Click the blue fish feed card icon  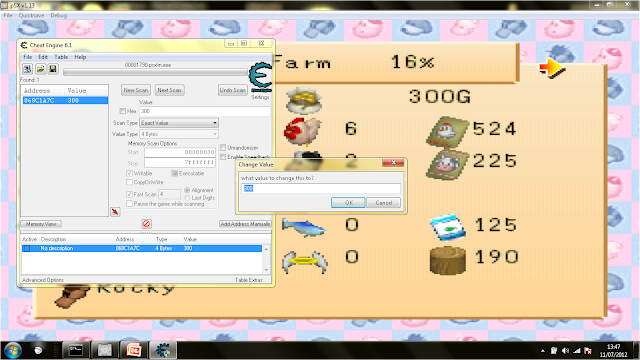tap(447, 227)
